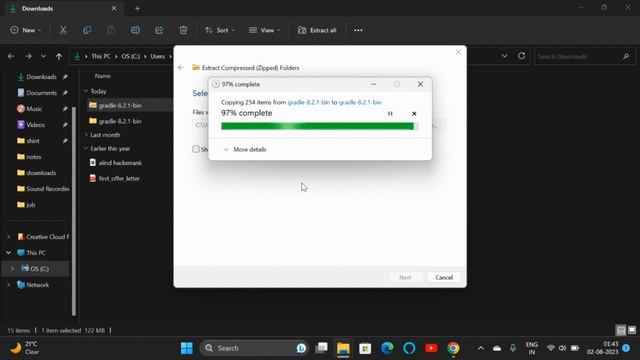Click the Copy icon in File Explorer toolbar

click(x=87, y=30)
